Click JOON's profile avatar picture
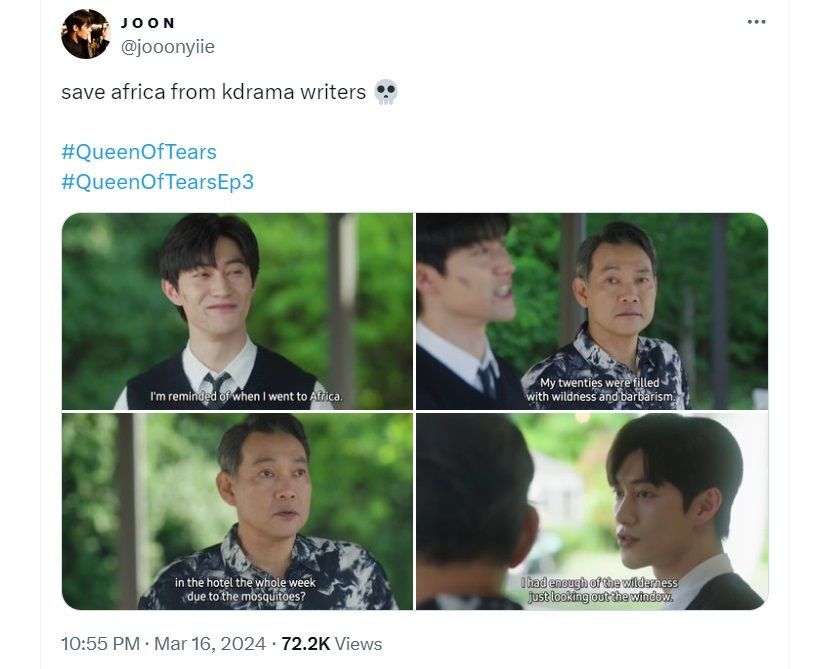The image size is (825, 669). pyautogui.click(x=86, y=34)
